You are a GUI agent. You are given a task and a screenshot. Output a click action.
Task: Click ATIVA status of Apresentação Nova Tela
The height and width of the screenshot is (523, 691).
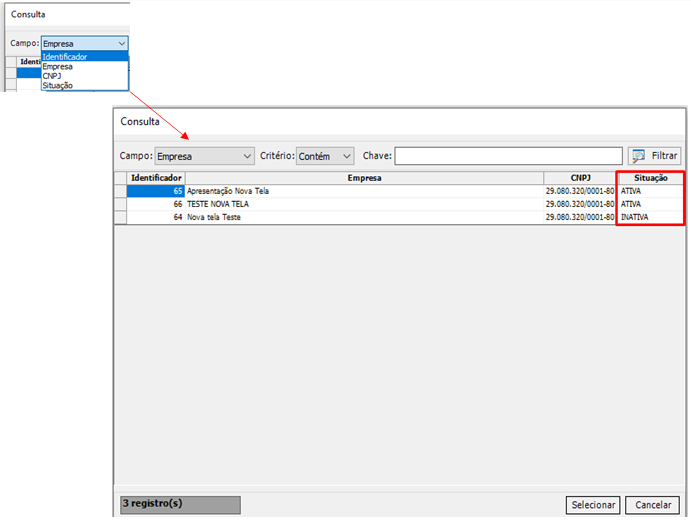pos(650,191)
